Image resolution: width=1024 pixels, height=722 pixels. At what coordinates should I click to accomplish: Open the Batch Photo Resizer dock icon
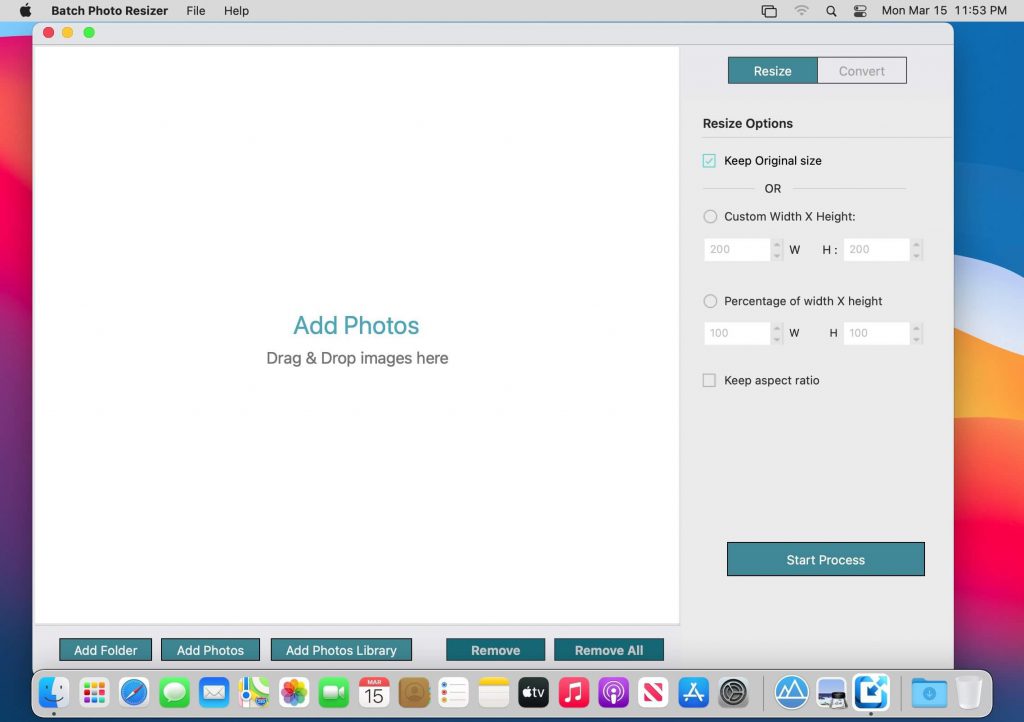click(x=871, y=692)
